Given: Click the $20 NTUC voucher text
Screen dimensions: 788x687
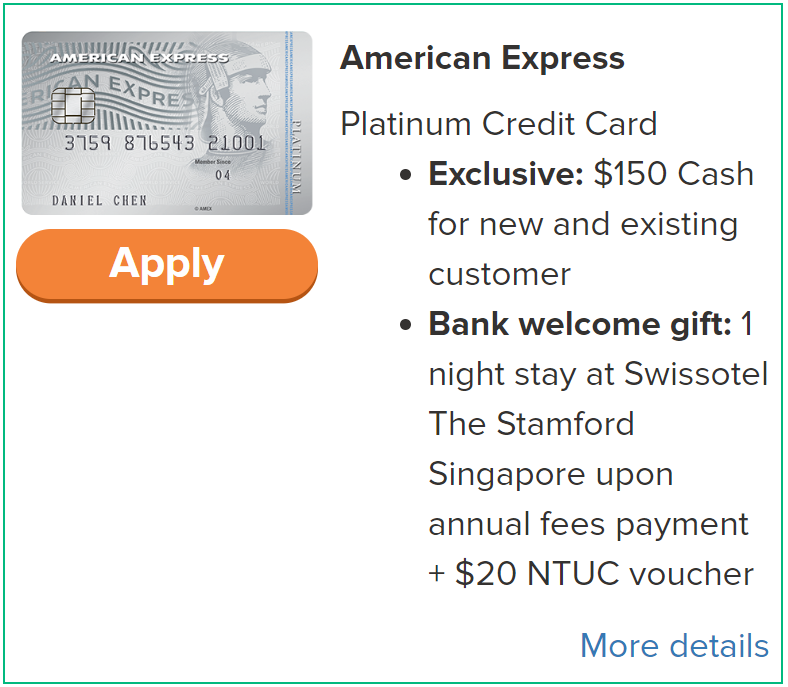Looking at the screenshot, I should [605, 574].
